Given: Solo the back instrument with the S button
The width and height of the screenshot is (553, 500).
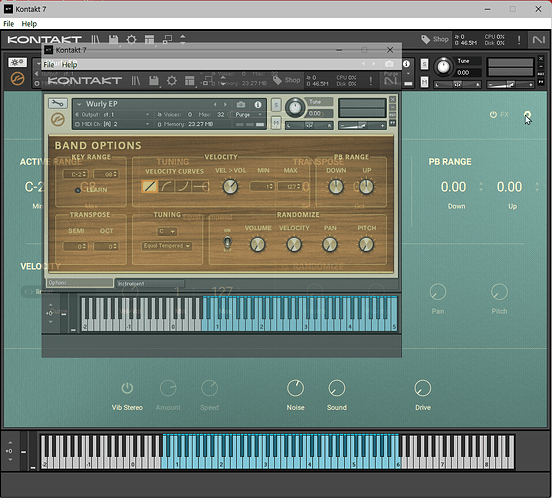Looking at the screenshot, I should tap(424, 64).
